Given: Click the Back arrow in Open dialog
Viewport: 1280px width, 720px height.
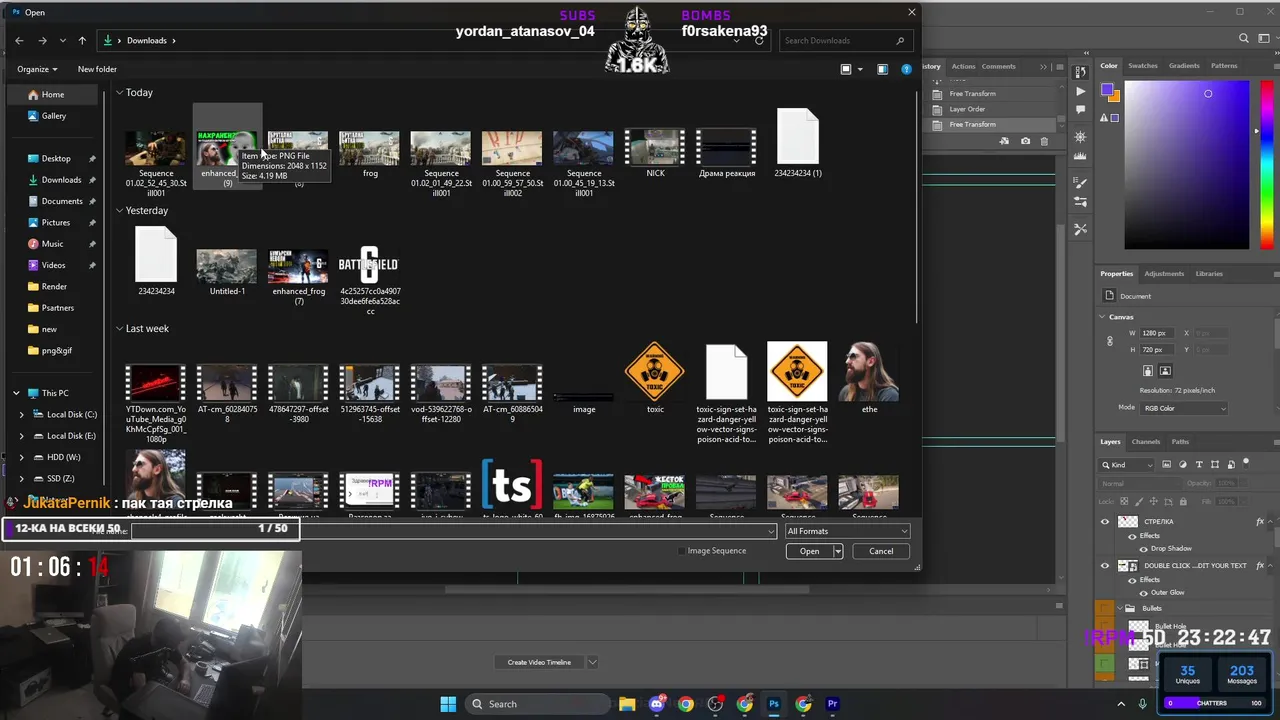Looking at the screenshot, I should point(19,41).
